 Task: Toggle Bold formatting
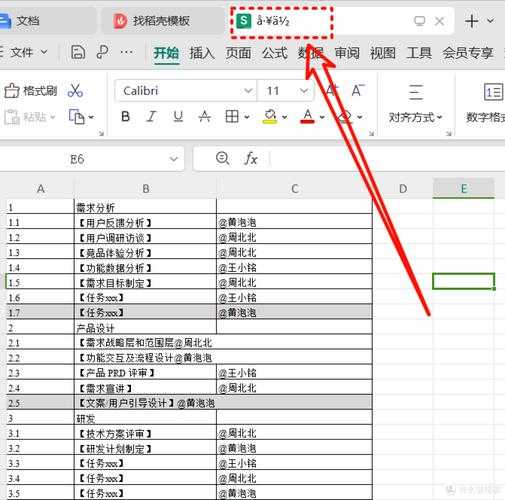126,117
